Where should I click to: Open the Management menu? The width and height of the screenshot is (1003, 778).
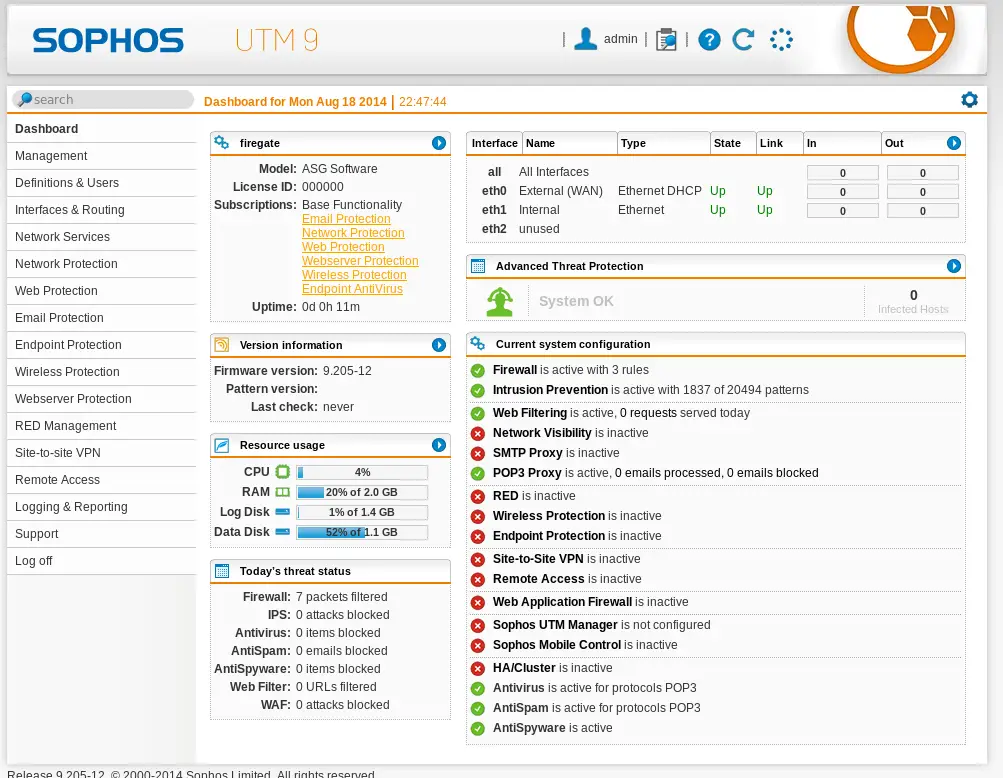[x=101, y=155]
